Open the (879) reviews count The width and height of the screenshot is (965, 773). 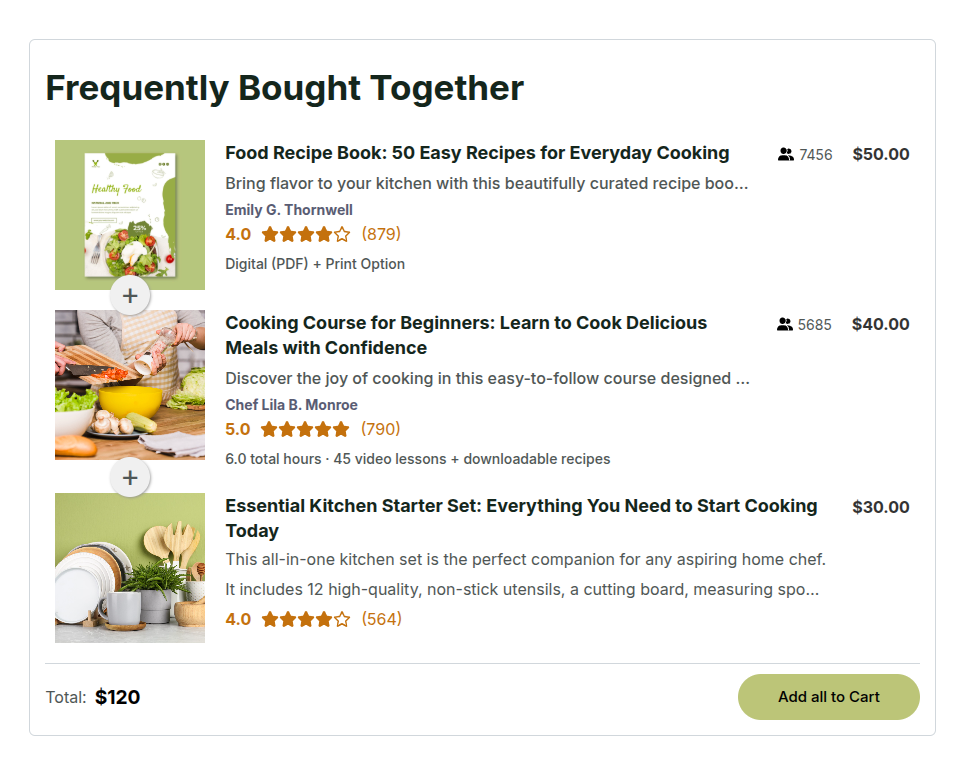(381, 234)
